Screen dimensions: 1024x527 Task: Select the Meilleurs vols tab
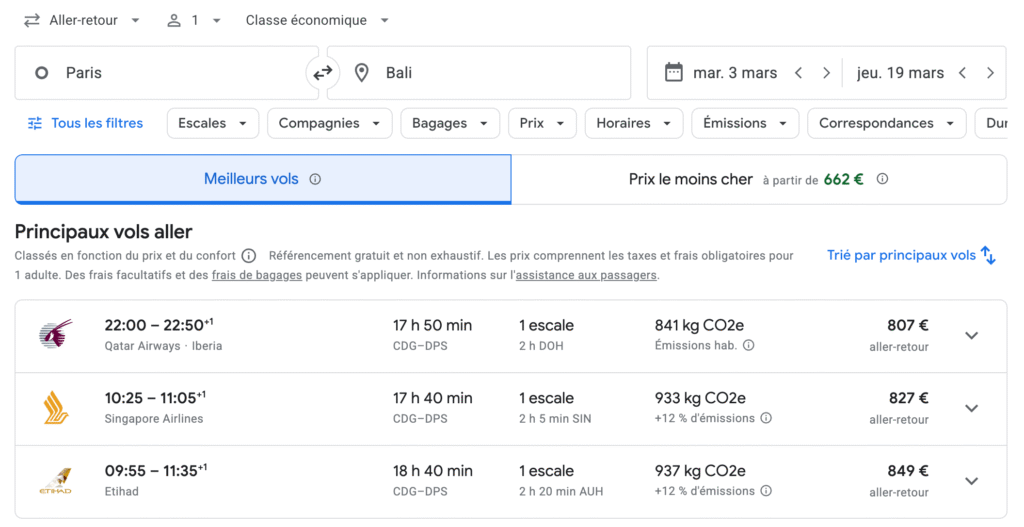point(263,179)
